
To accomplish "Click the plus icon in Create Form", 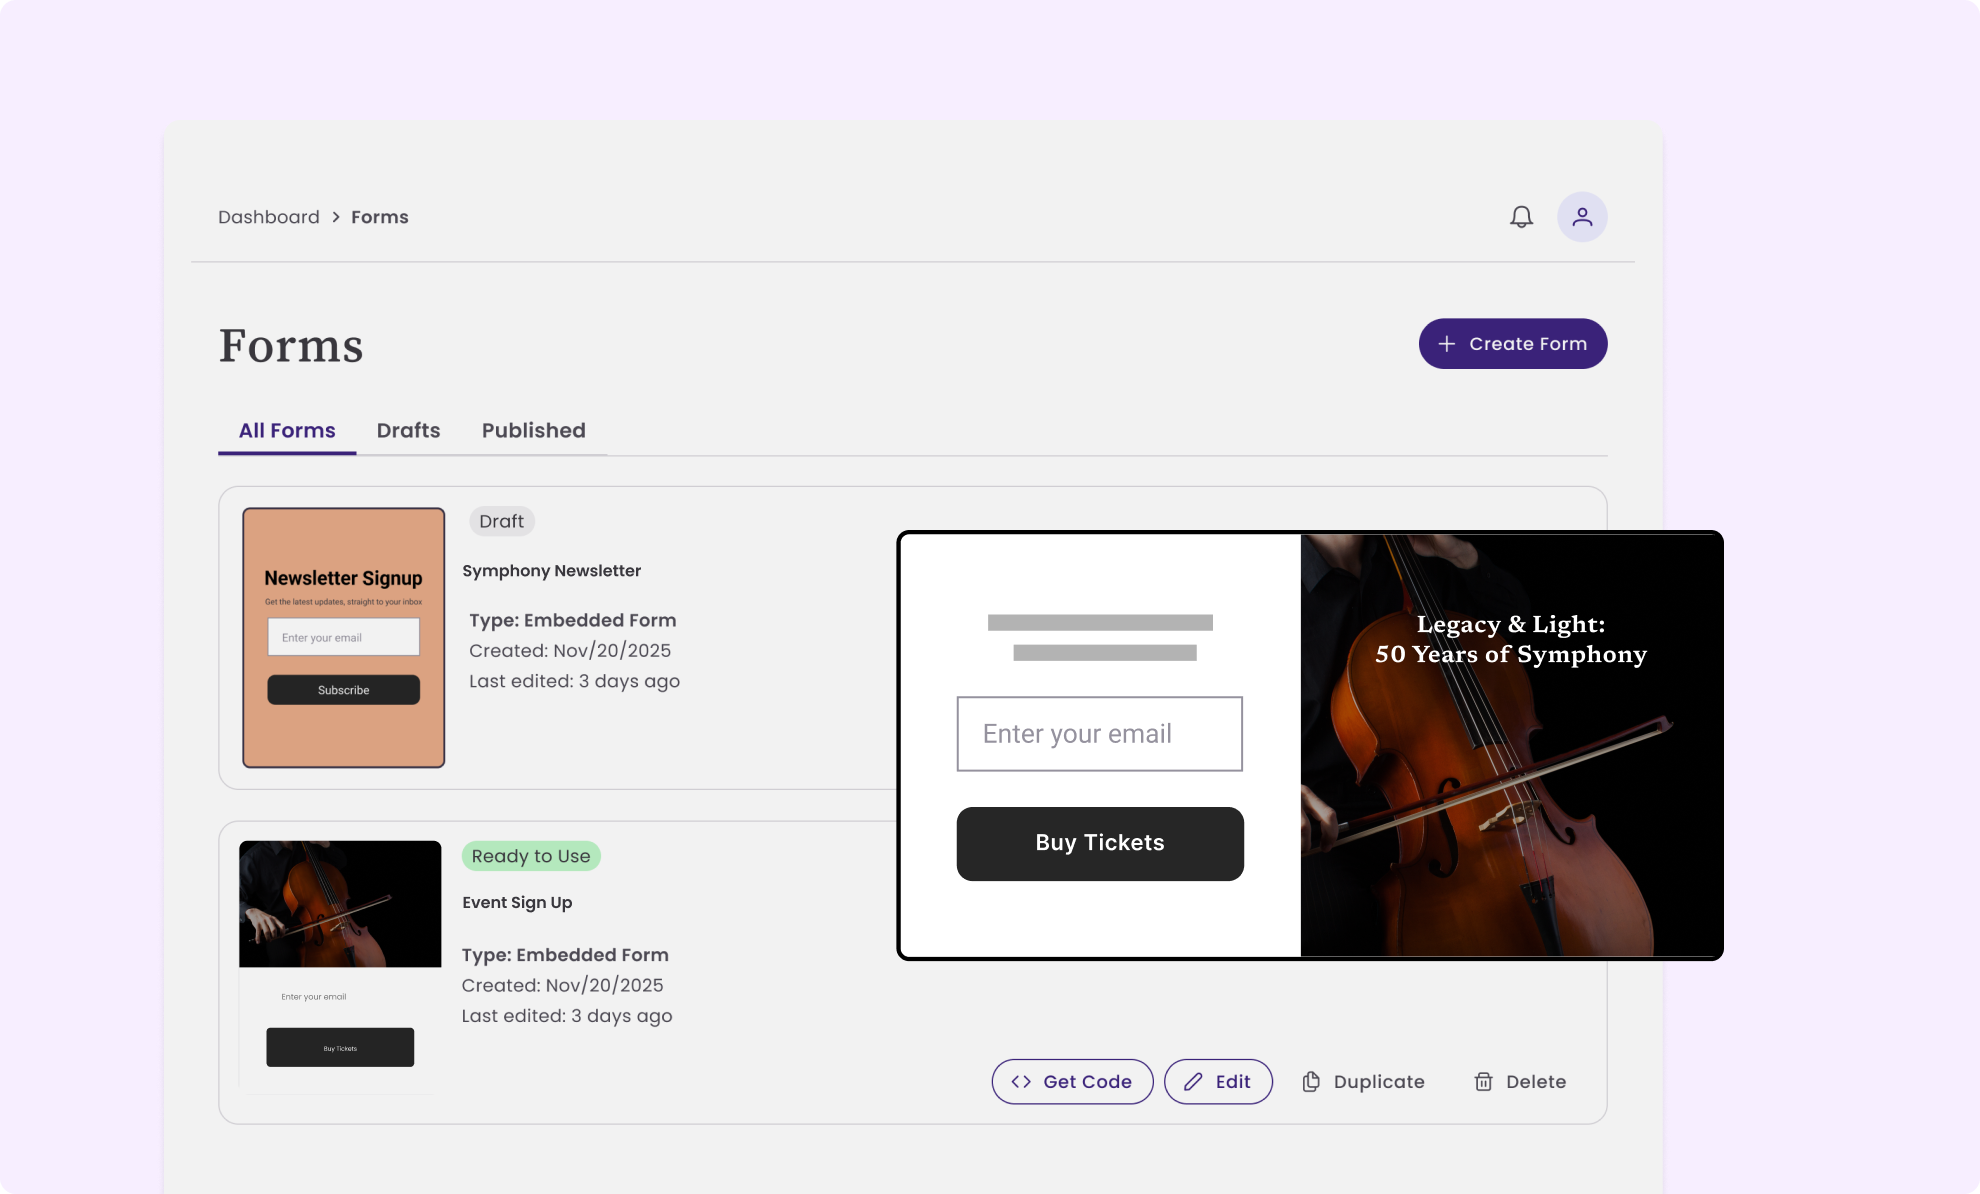I will (1446, 344).
